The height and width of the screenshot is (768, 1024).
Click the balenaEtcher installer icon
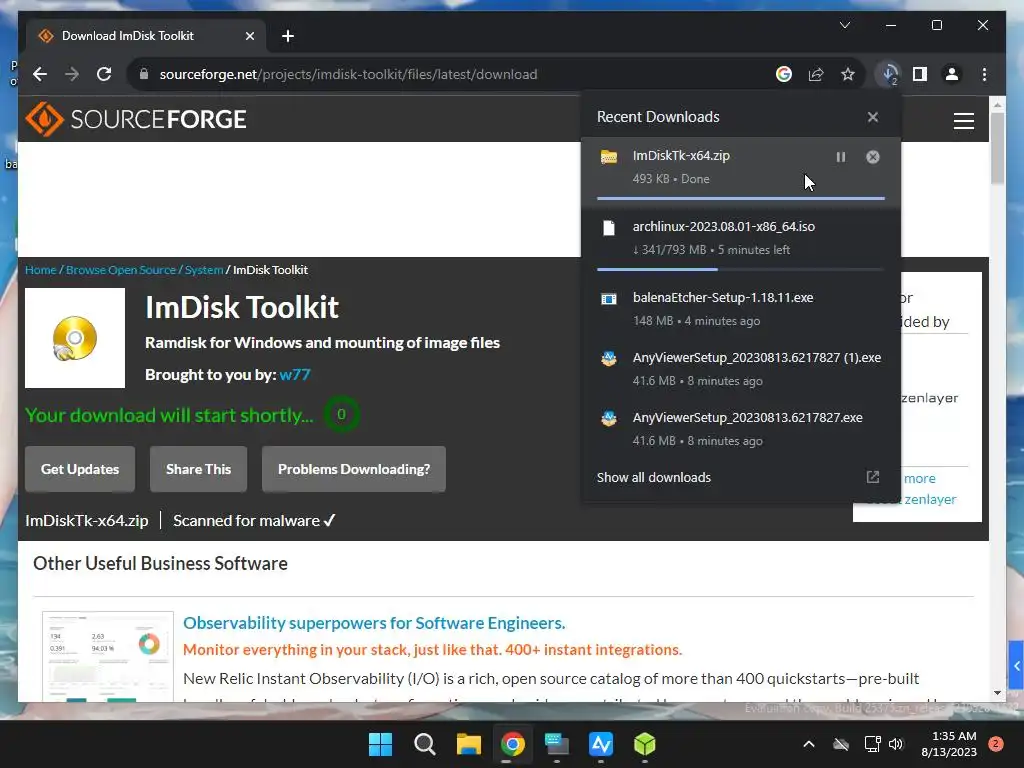click(609, 299)
